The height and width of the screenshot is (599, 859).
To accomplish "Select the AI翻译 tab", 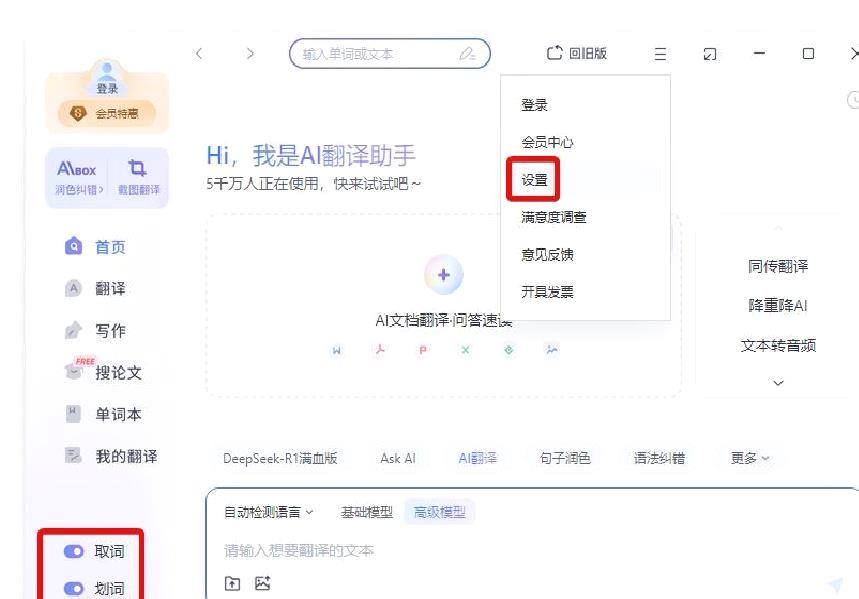I will pyautogui.click(x=478, y=458).
